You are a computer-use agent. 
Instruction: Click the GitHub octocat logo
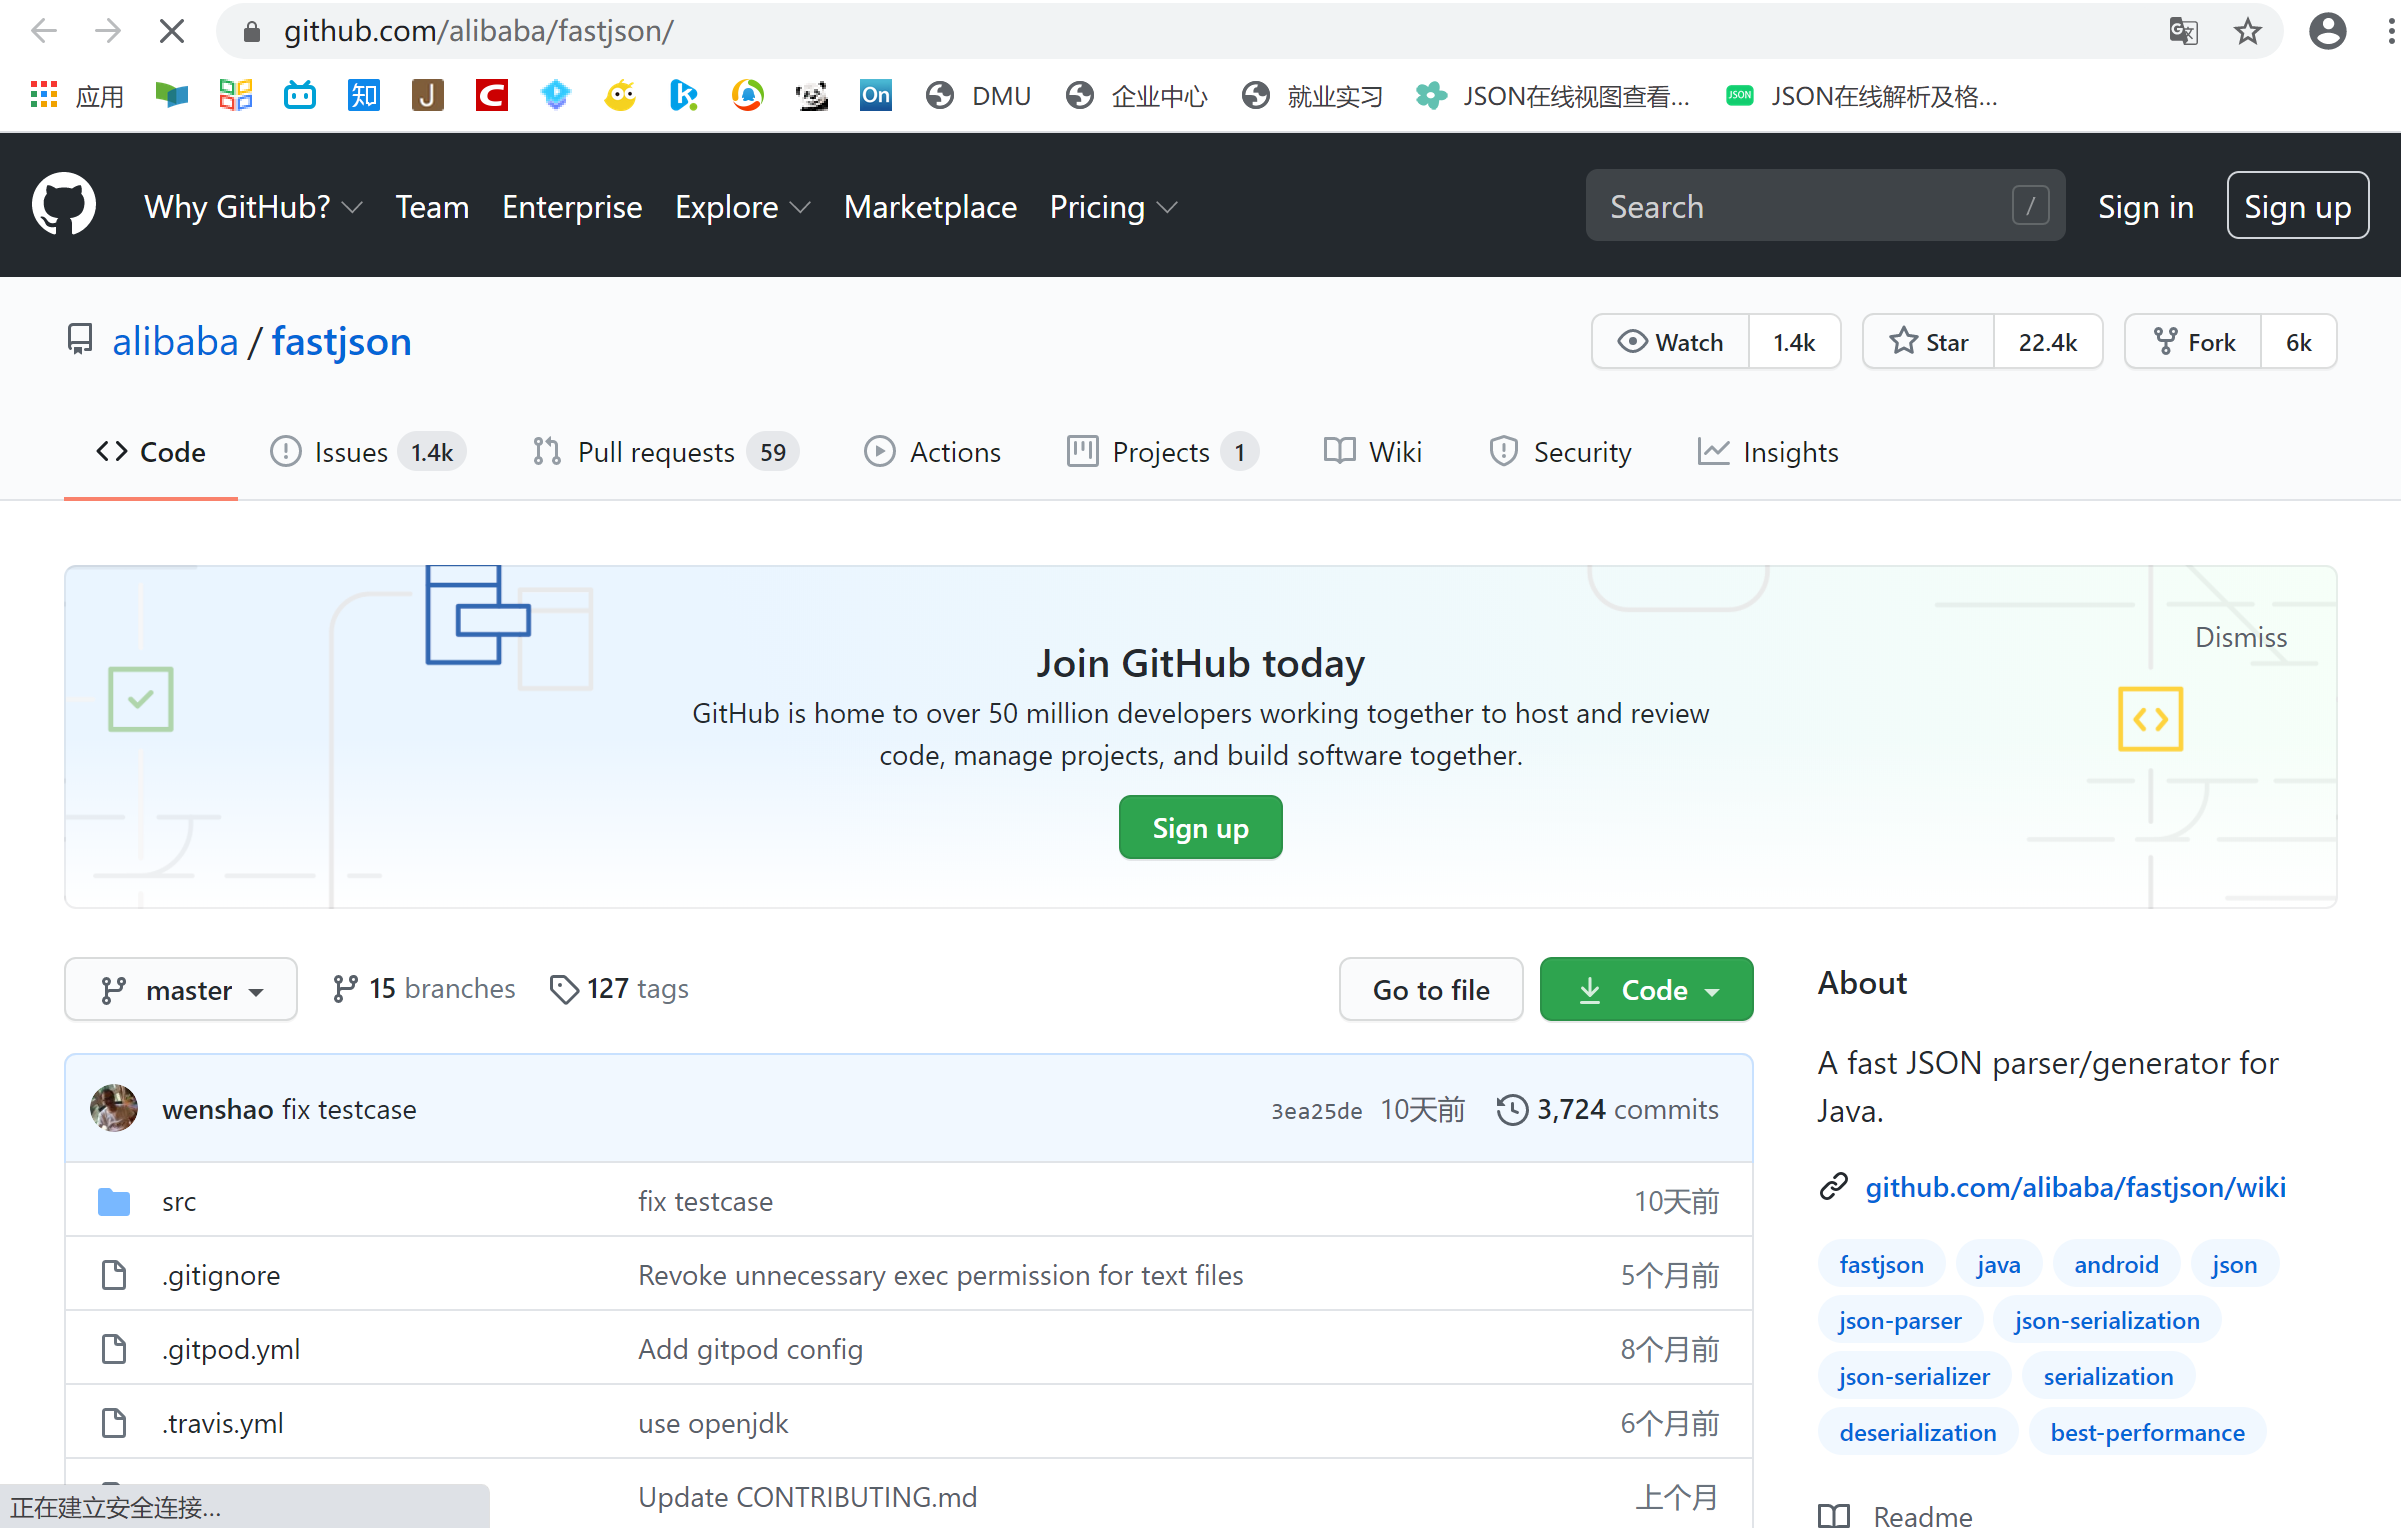click(x=64, y=203)
